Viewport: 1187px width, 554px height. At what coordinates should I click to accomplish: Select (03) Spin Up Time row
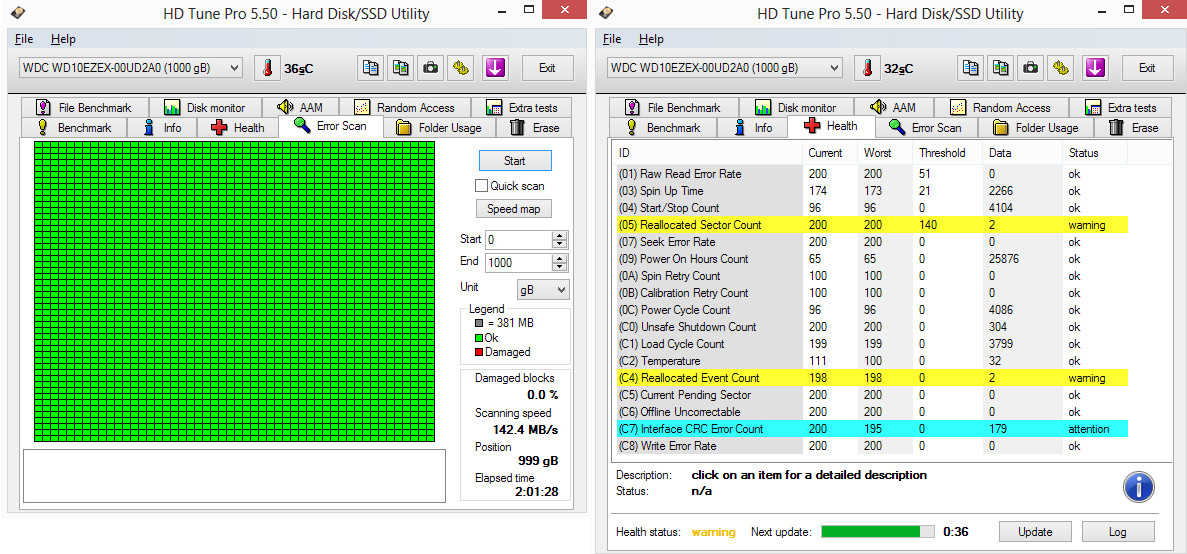[872, 191]
